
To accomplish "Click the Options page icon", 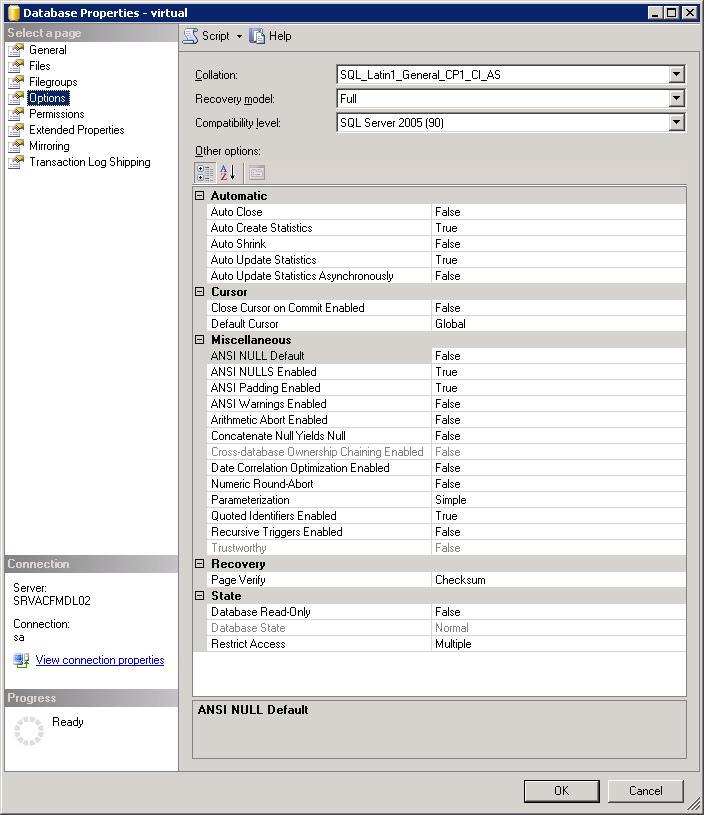I will pyautogui.click(x=16, y=98).
